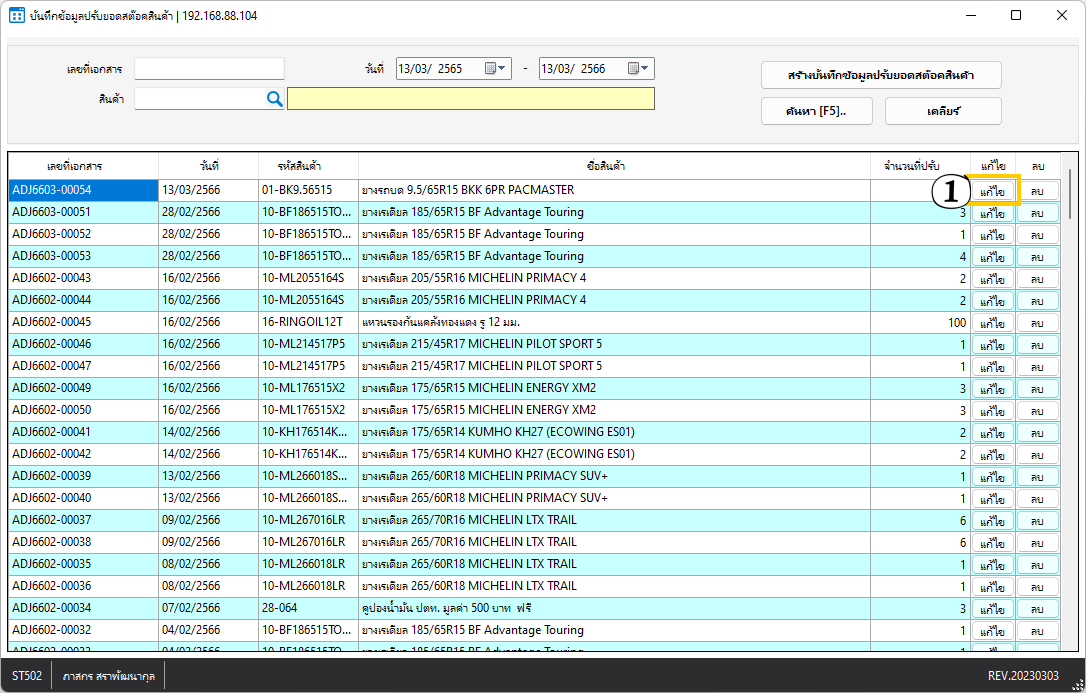This screenshot has width=1086, height=693.
Task: Click the product code column header
Action: 308,165
